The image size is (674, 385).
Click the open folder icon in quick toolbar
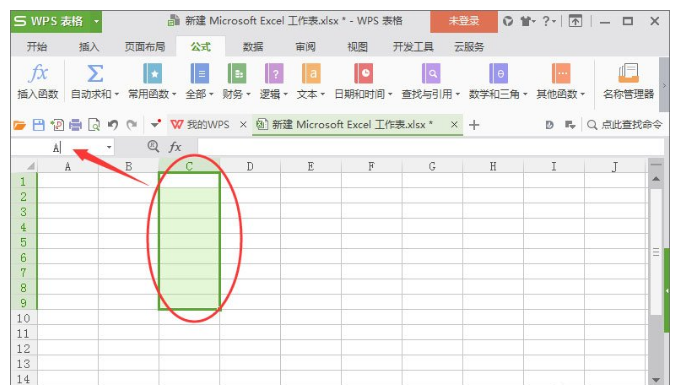(19, 125)
